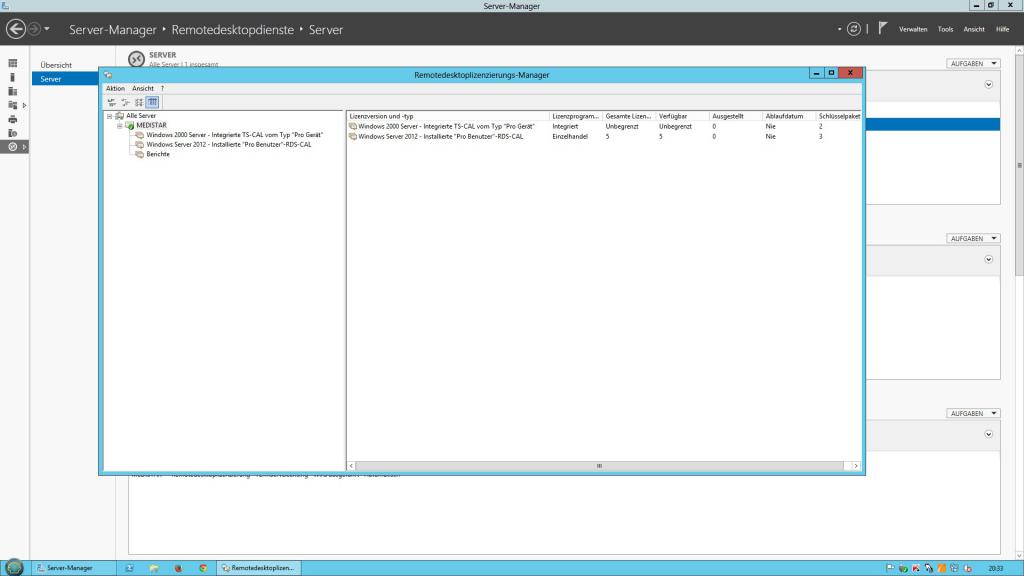
Task: Click the MEDISTAR server icon
Action: [x=129, y=125]
